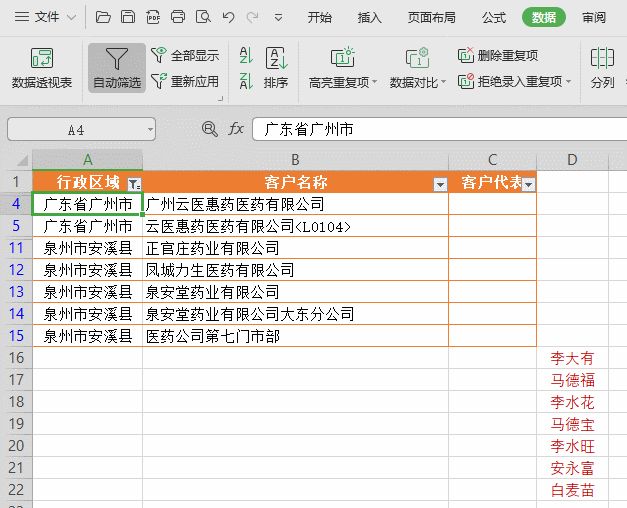Image resolution: width=627 pixels, height=508 pixels.
Task: Click the save icon in toolbar
Action: (128, 17)
